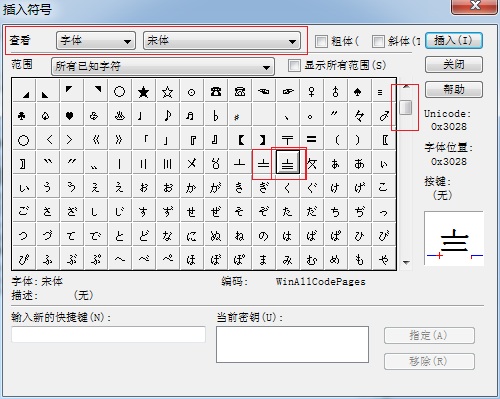The height and width of the screenshot is (399, 500).
Task: Open the 字体 view type dropdown
Action: [x=96, y=41]
